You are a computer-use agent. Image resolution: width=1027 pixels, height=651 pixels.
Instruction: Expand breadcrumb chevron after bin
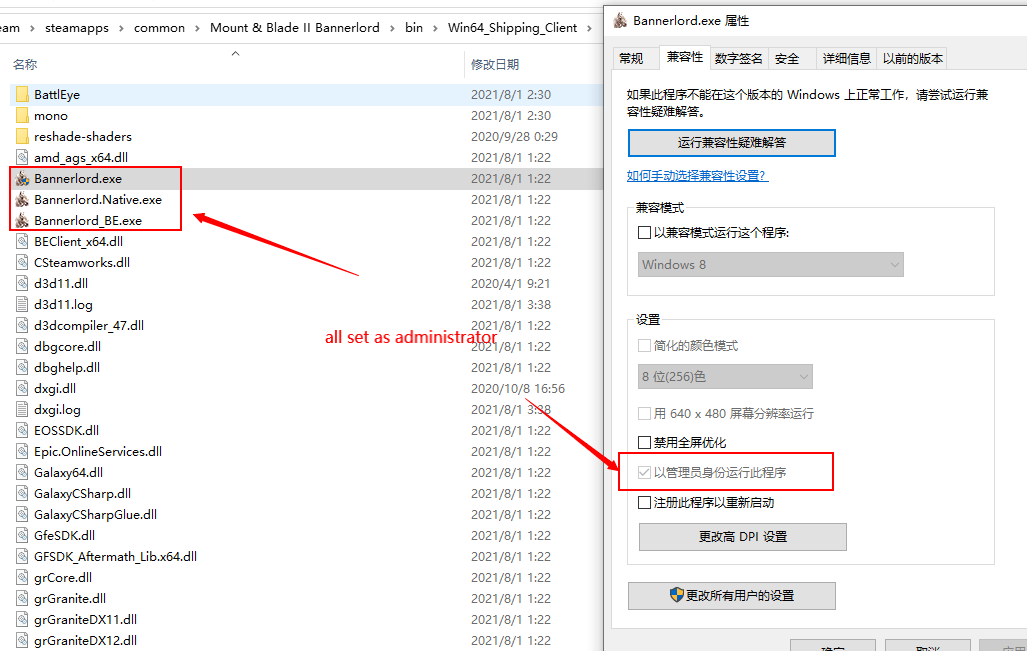436,28
